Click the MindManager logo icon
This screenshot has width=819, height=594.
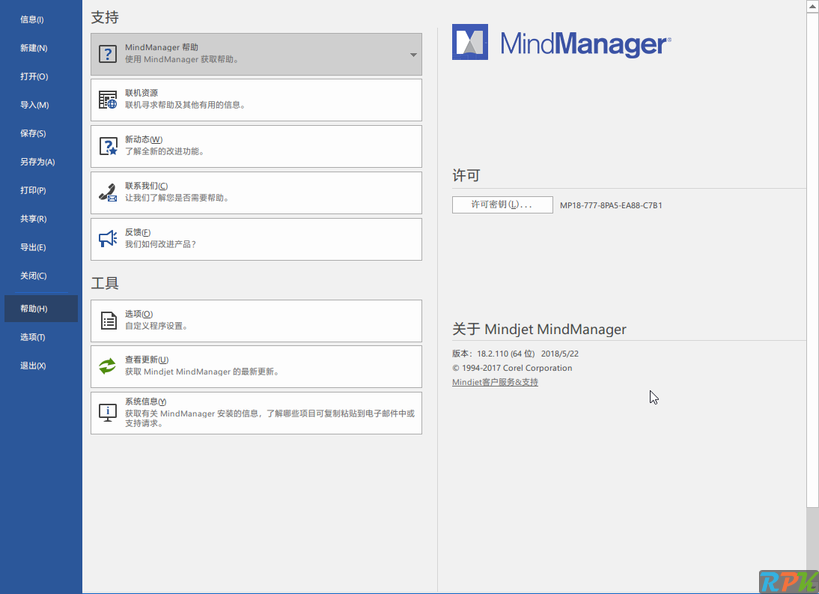coord(470,42)
